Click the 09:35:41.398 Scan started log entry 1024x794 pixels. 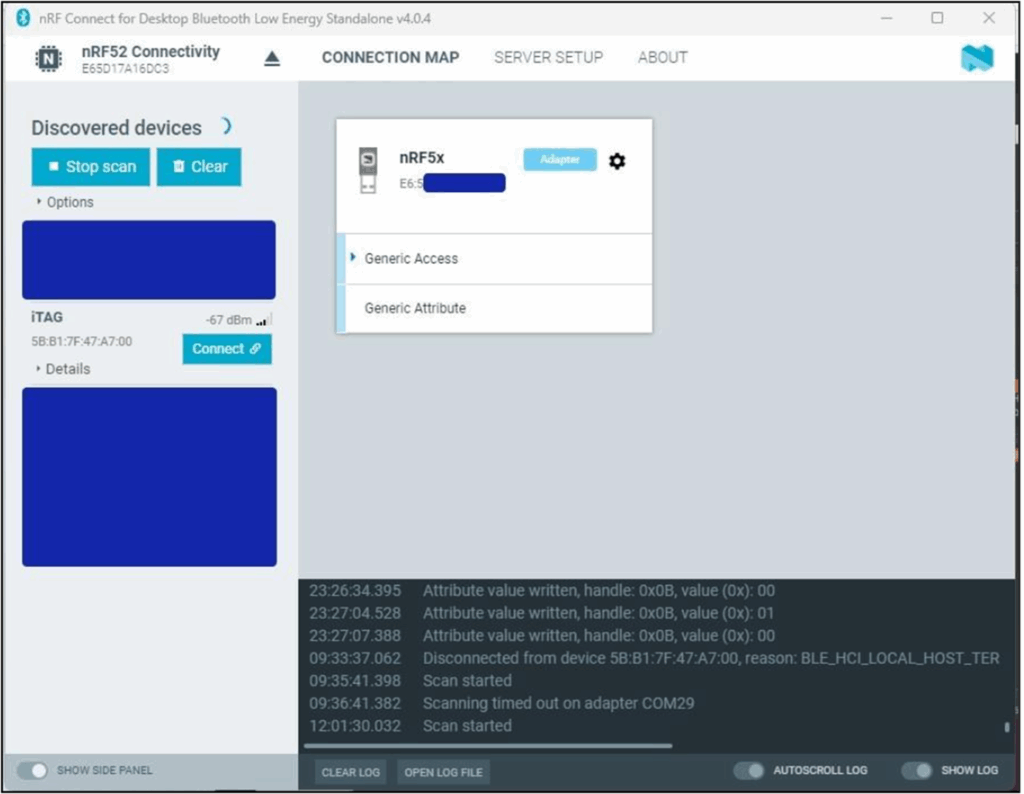(x=411, y=680)
